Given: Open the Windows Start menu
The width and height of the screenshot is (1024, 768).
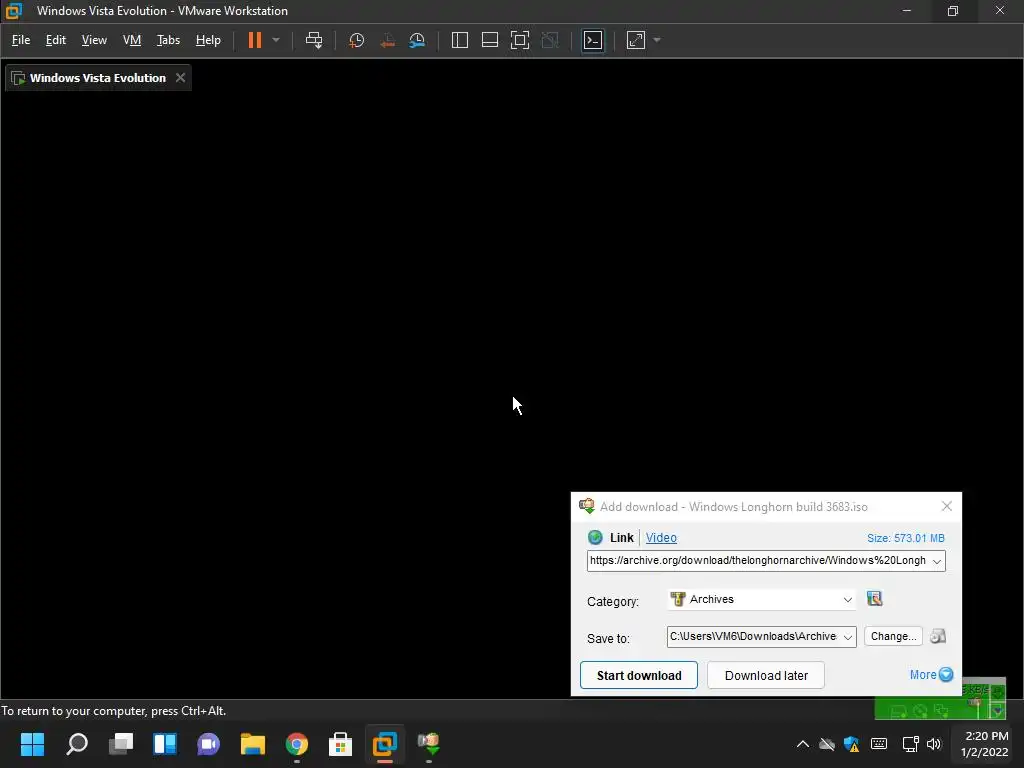Looking at the screenshot, I should [x=33, y=744].
